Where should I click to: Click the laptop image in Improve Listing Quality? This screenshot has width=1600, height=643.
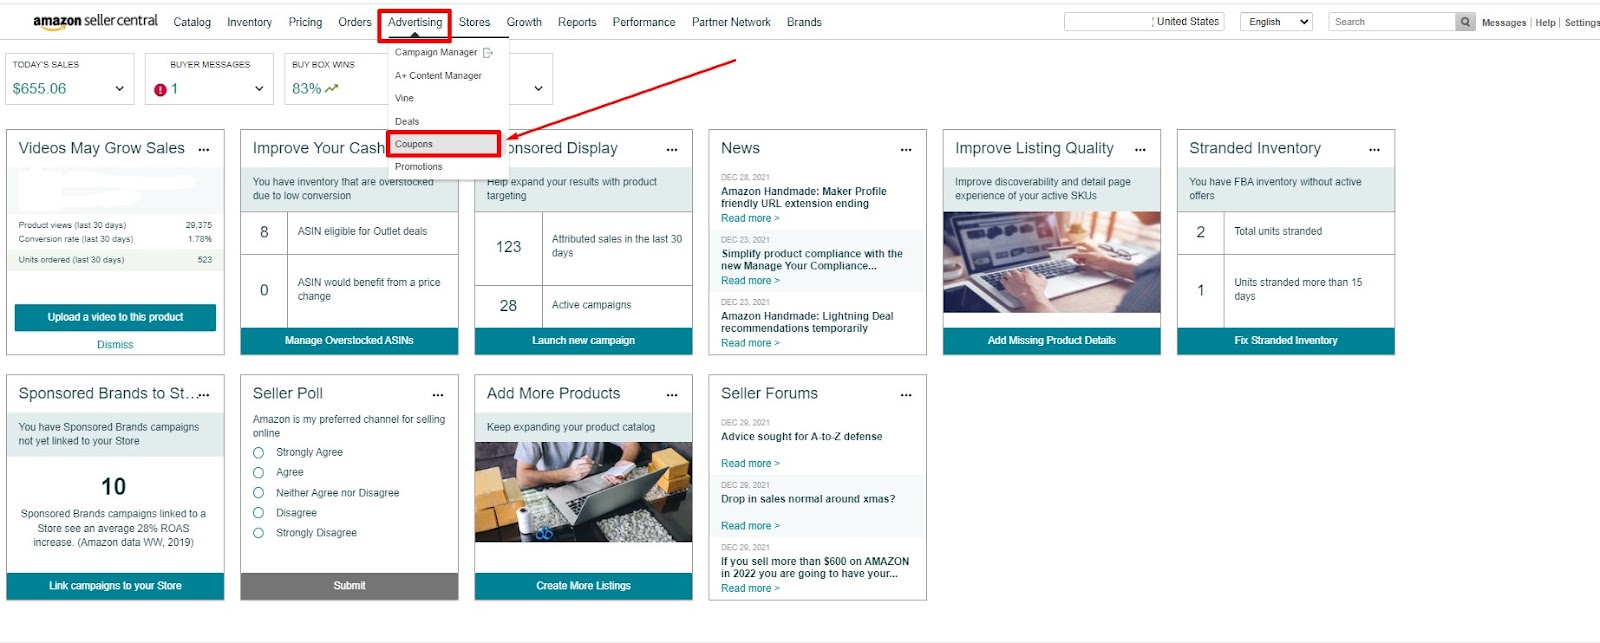1052,262
